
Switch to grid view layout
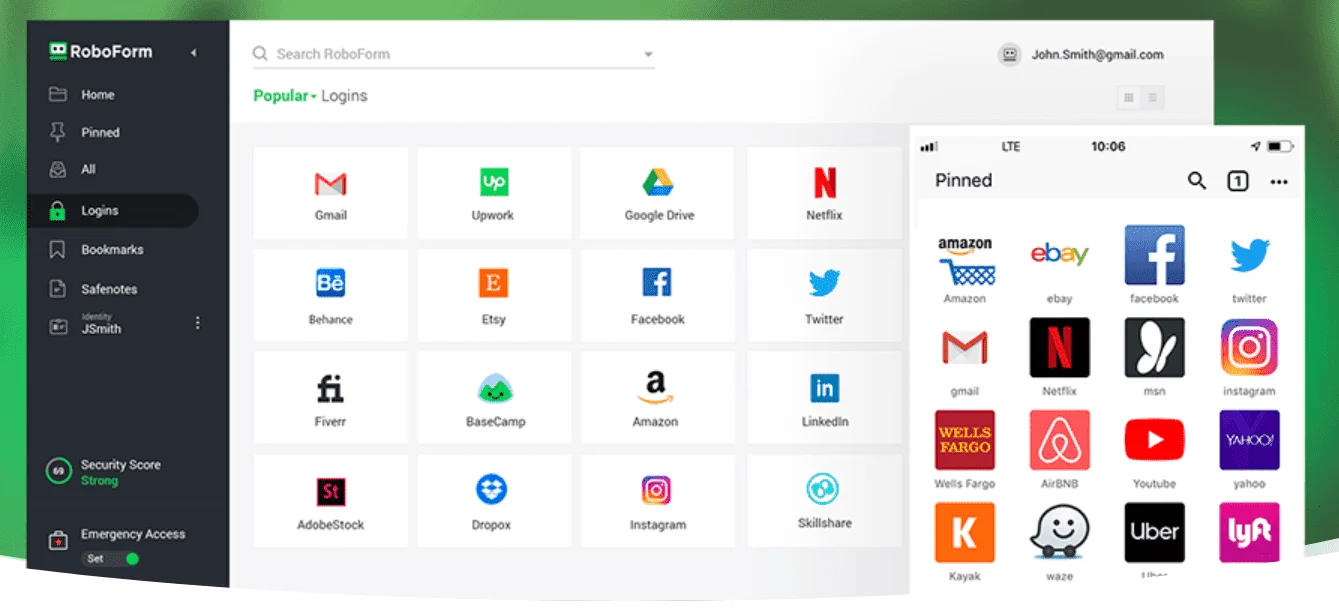coord(1129,98)
